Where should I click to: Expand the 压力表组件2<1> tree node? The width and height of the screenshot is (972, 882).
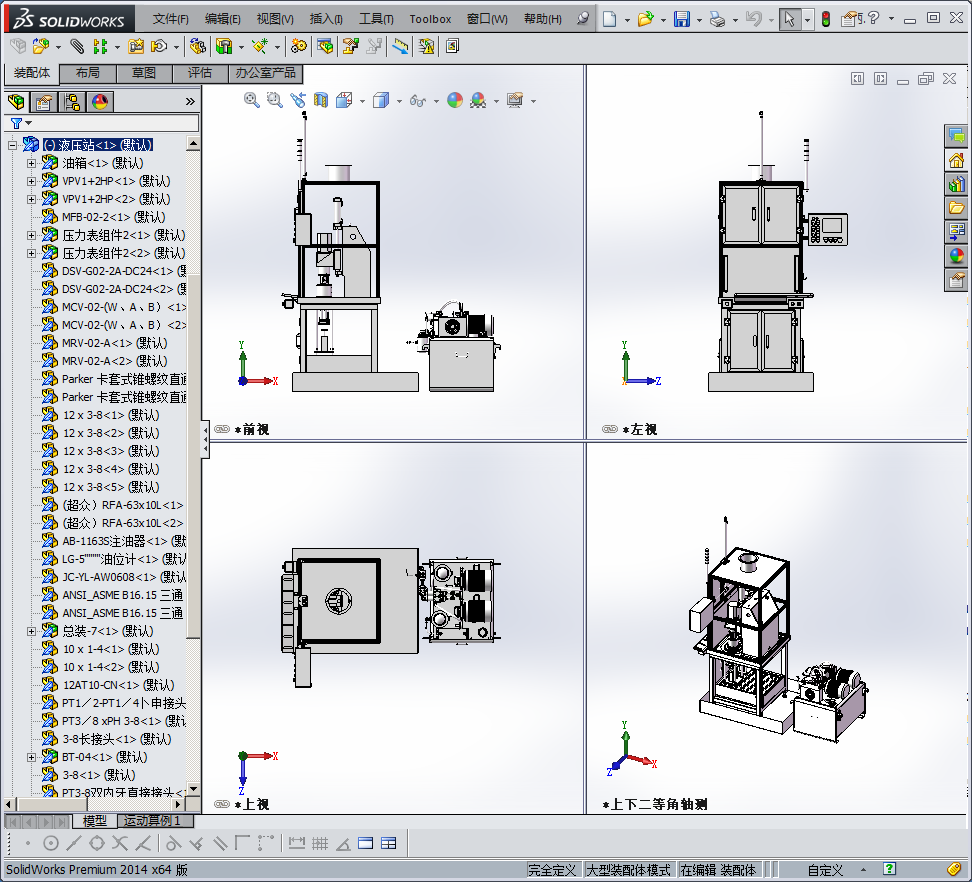(x=31, y=235)
